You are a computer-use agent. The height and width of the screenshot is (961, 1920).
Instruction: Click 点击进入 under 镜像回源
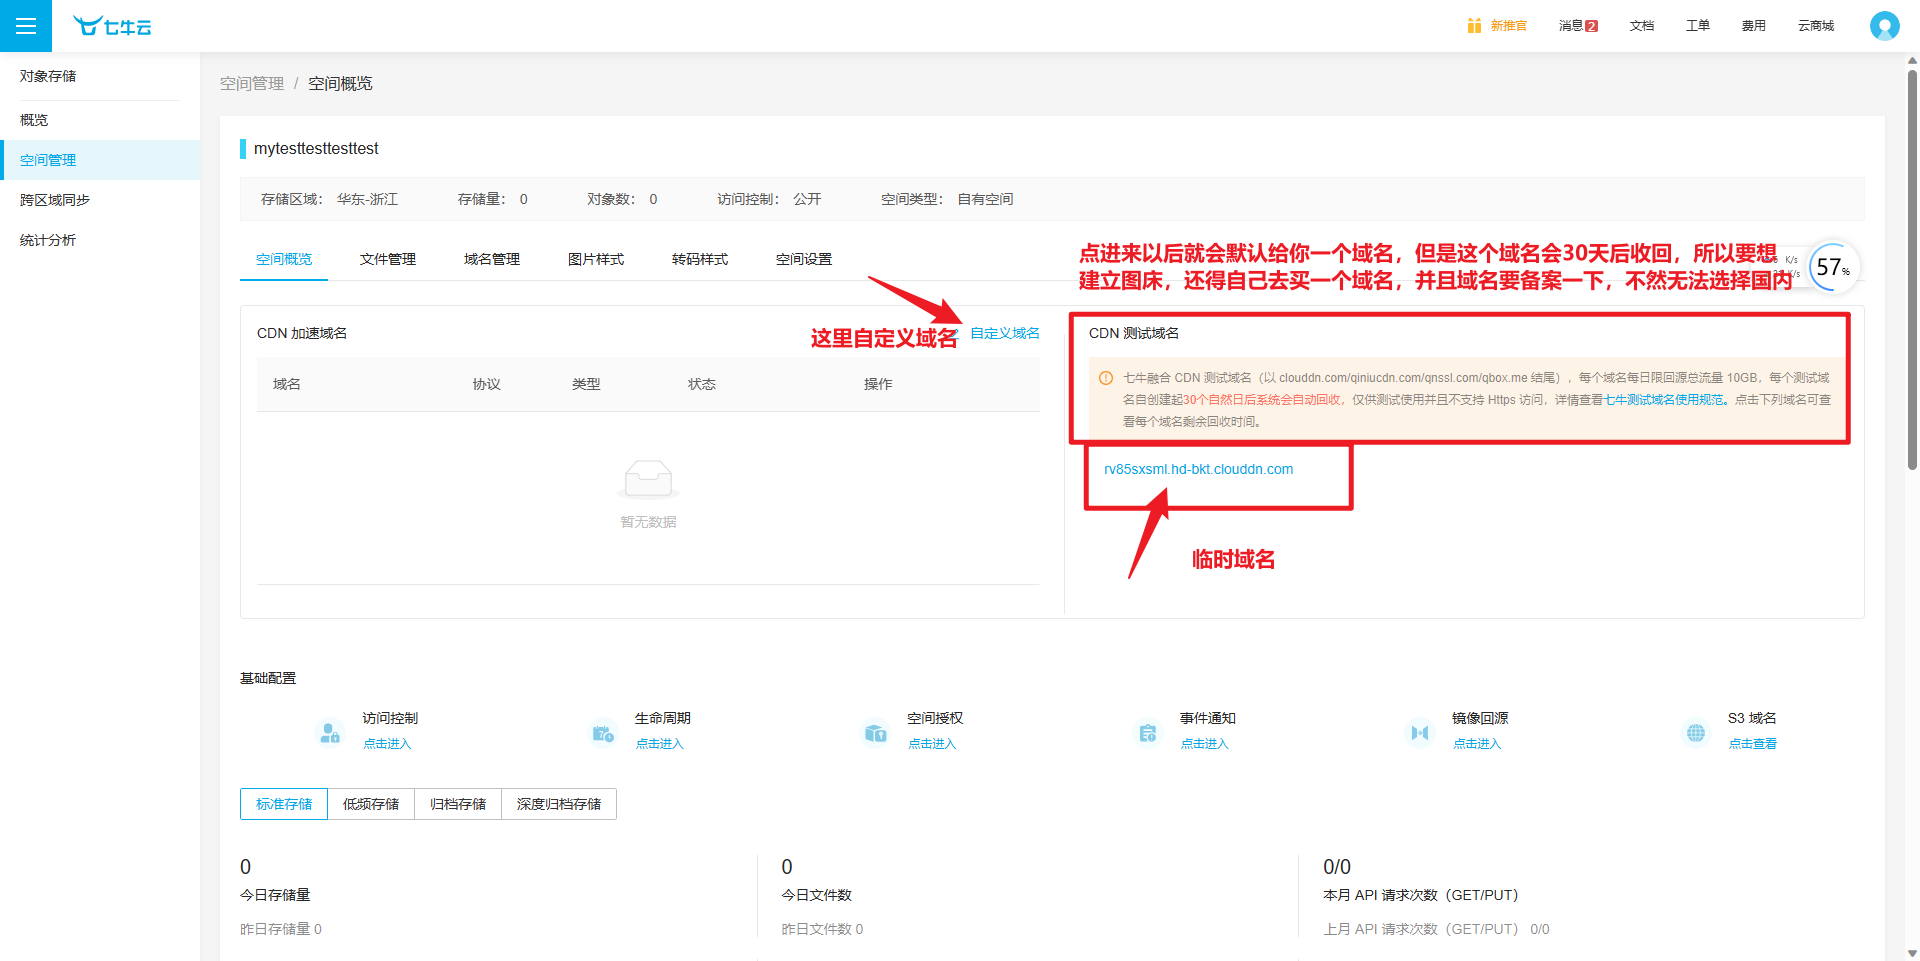1477,744
